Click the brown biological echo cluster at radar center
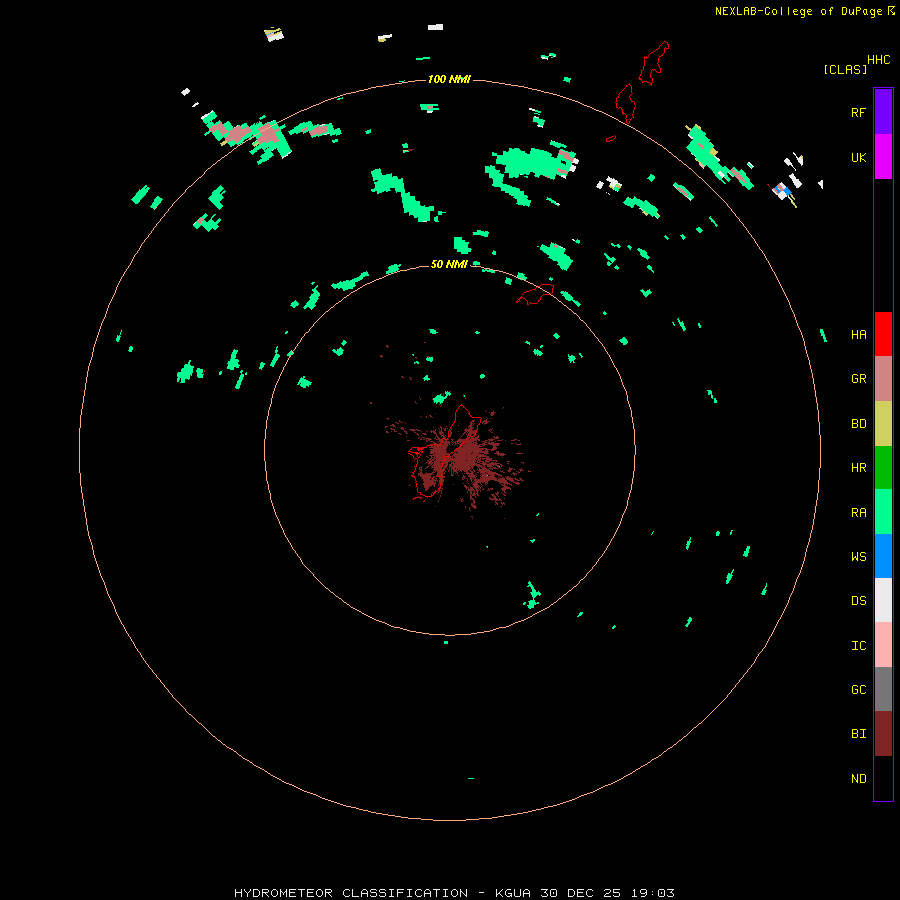The height and width of the screenshot is (900, 900). pos(459,456)
